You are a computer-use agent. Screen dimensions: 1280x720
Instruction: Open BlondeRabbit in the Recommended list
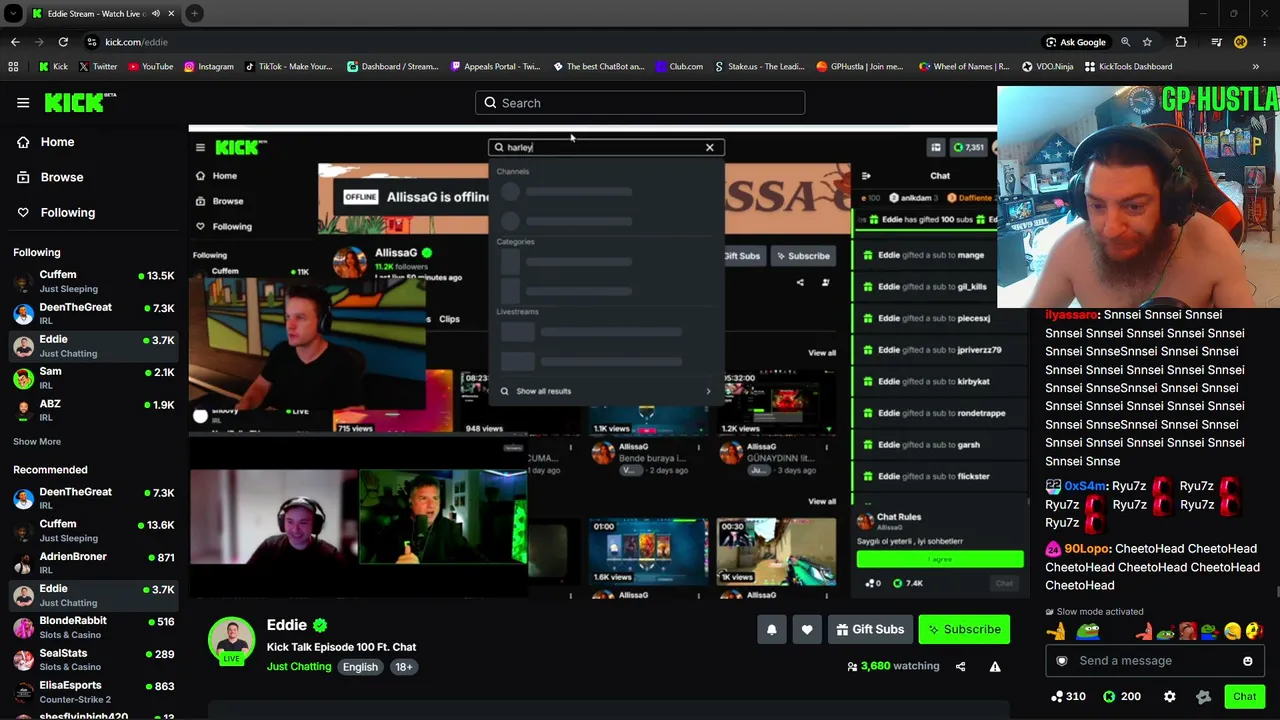coord(94,627)
